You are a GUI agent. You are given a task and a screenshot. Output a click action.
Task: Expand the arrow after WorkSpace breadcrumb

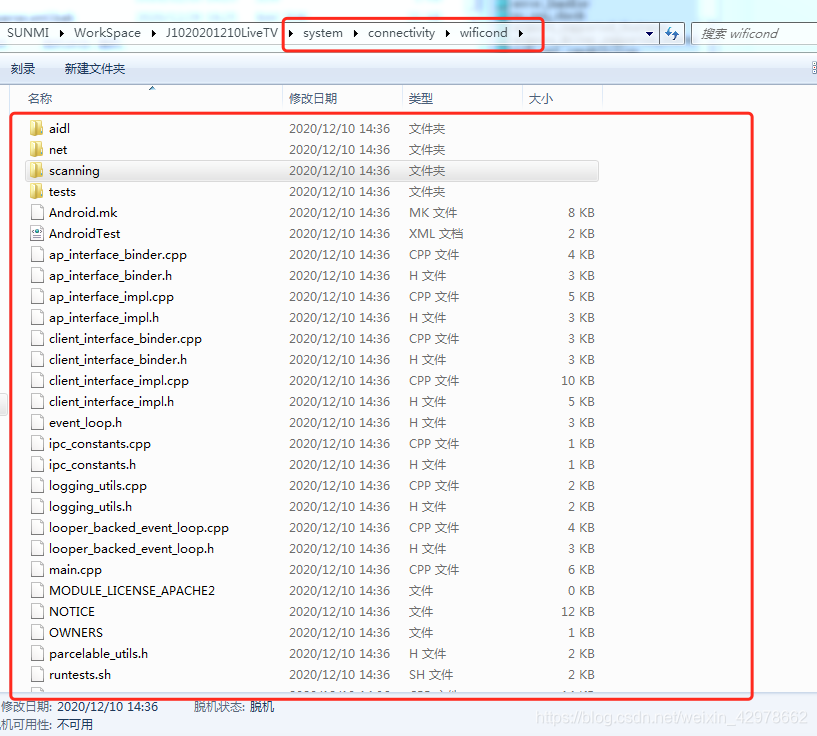click(153, 33)
